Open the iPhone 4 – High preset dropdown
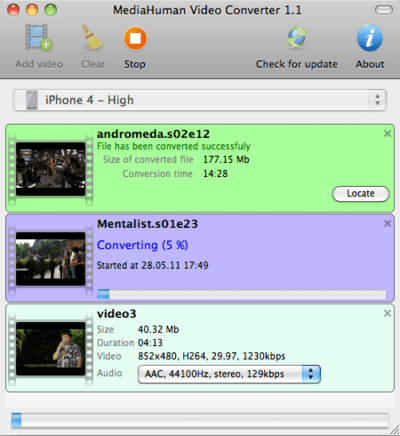This screenshot has height=436, width=400. (x=200, y=100)
